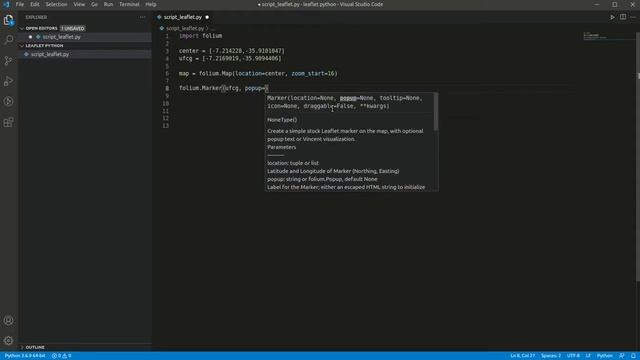Collapse the Open Editors section

pyautogui.click(x=22, y=28)
